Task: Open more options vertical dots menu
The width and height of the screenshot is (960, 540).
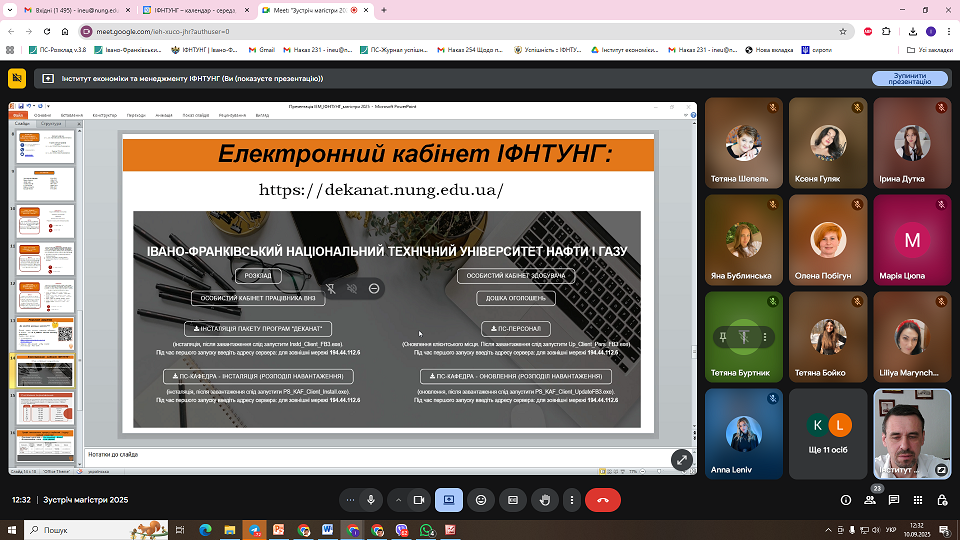Action: 572,499
